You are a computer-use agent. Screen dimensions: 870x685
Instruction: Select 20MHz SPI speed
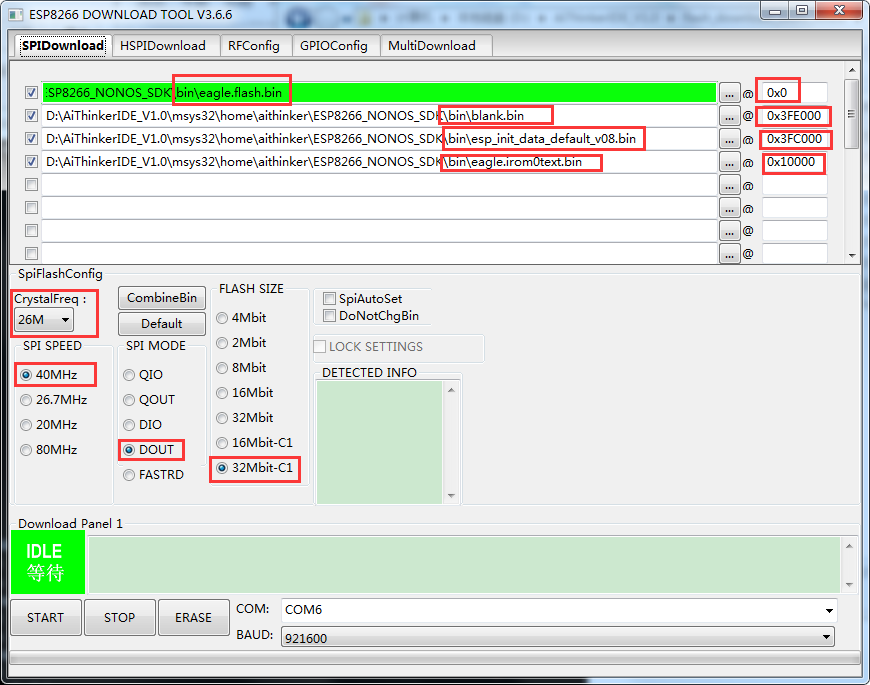coord(26,425)
